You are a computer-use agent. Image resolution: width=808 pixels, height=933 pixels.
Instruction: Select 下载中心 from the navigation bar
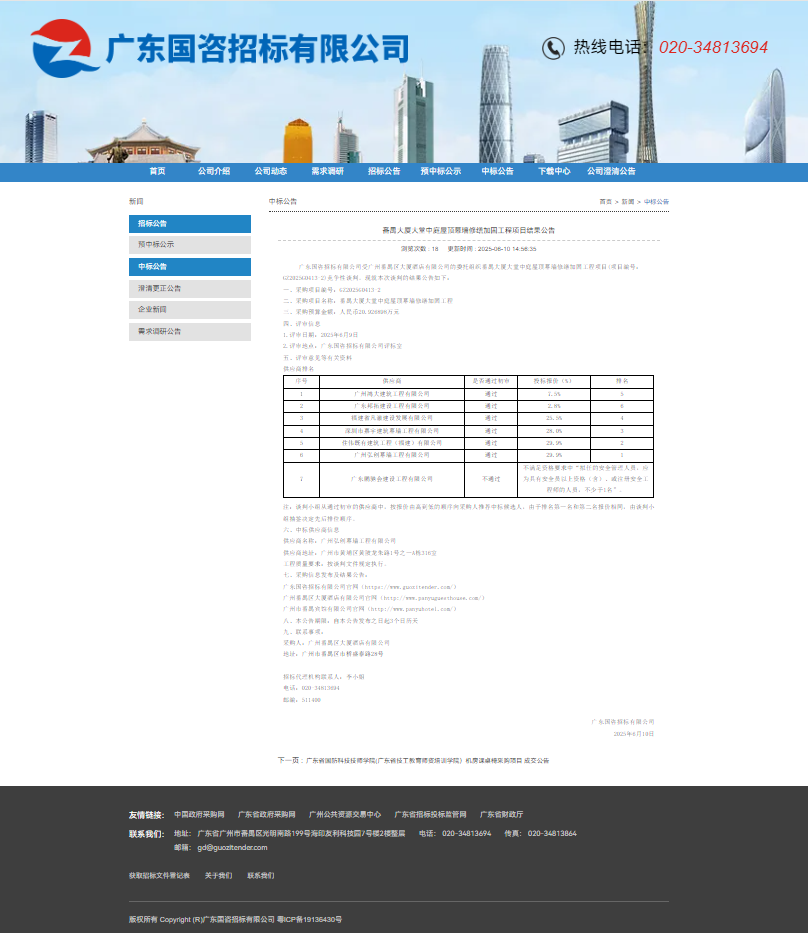(x=554, y=172)
